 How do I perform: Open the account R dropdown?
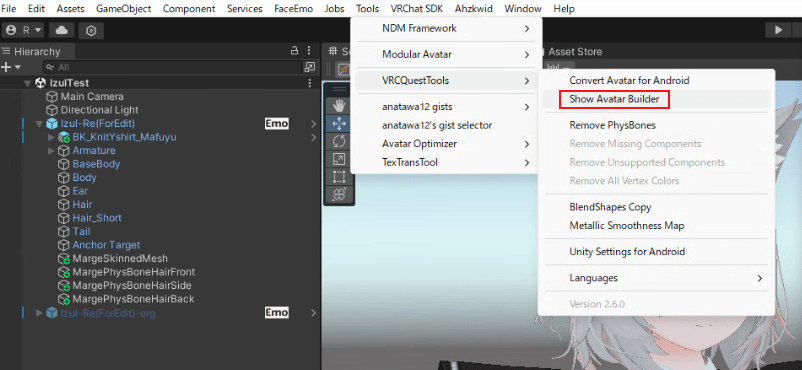24,30
